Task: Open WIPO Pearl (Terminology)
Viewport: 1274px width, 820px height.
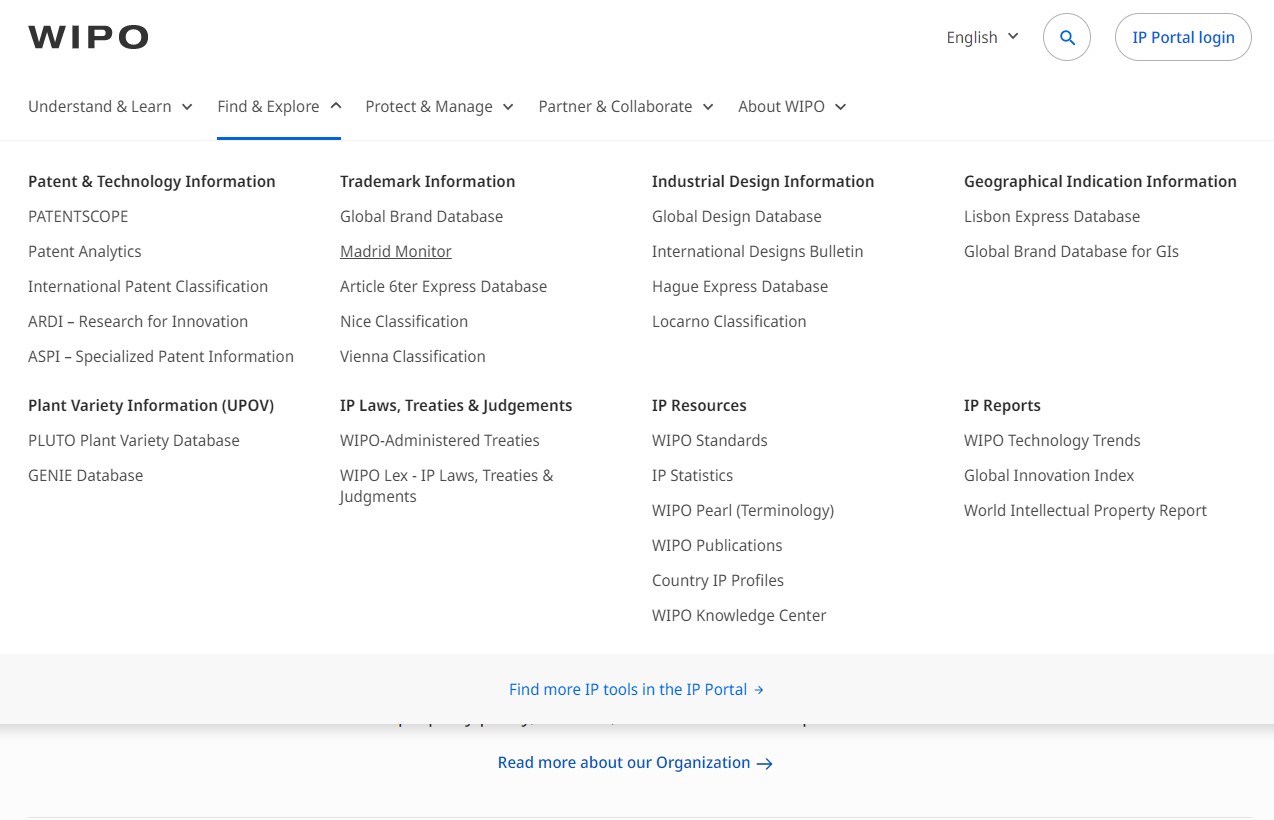Action: (743, 511)
